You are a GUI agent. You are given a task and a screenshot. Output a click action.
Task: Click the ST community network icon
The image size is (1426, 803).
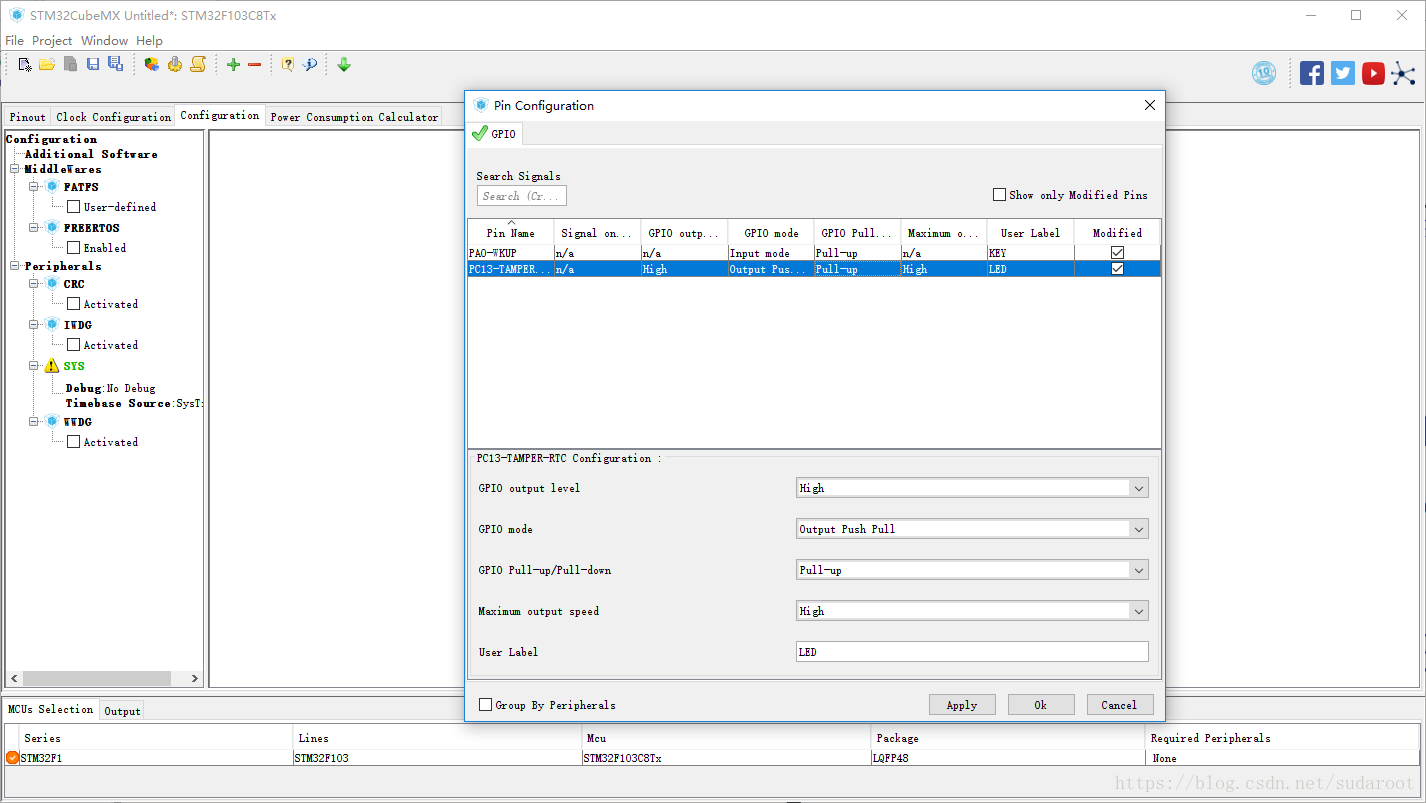pos(1404,73)
